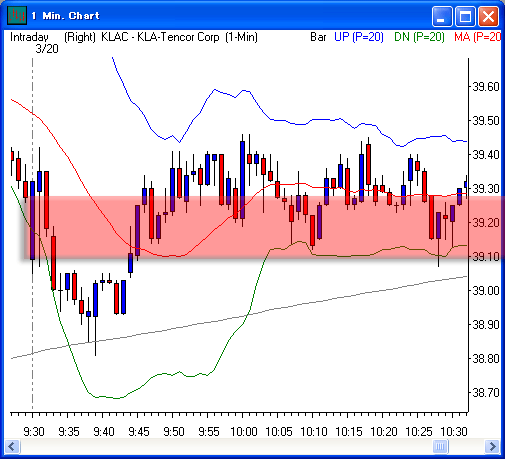
Task: Click the 9:50 time axis label
Action: (174, 432)
